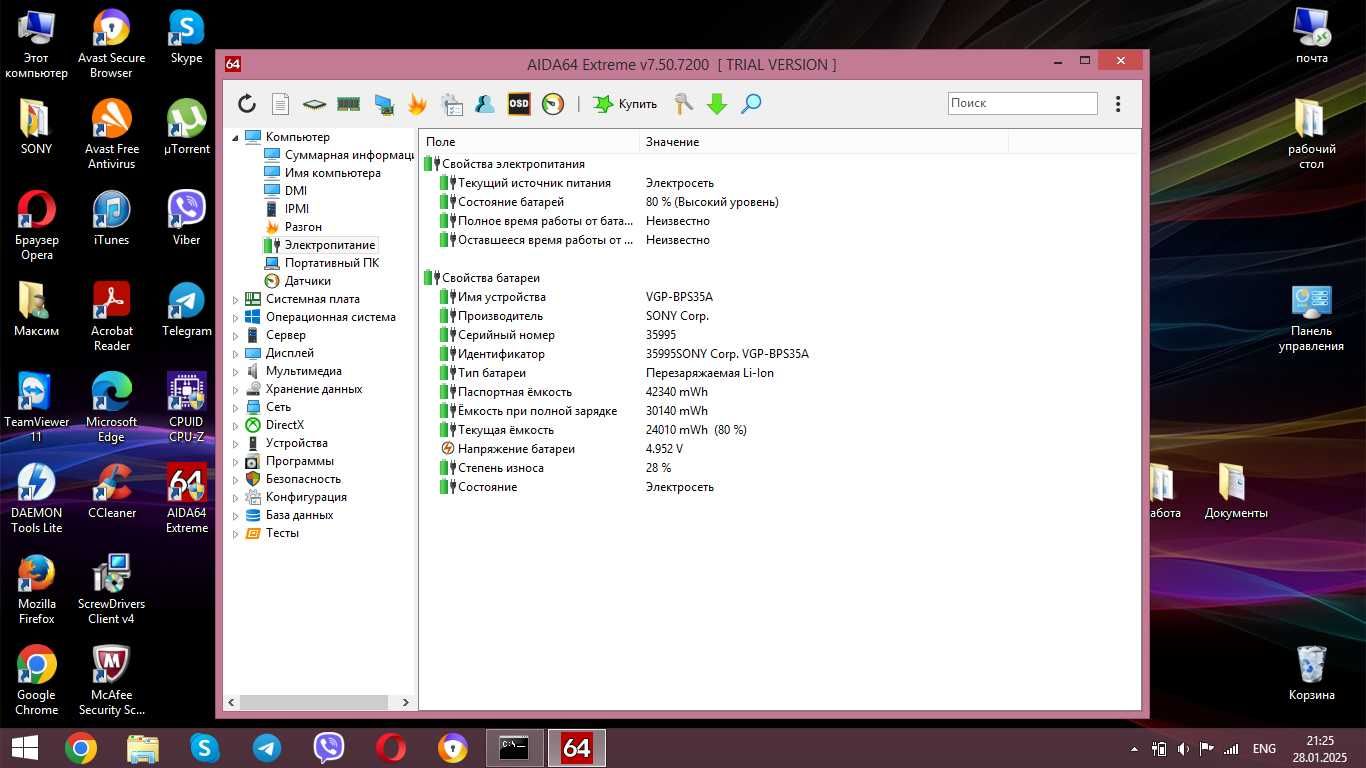Image resolution: width=1366 pixels, height=768 pixels.
Task: Click the gauge dial toolbar icon
Action: (553, 103)
